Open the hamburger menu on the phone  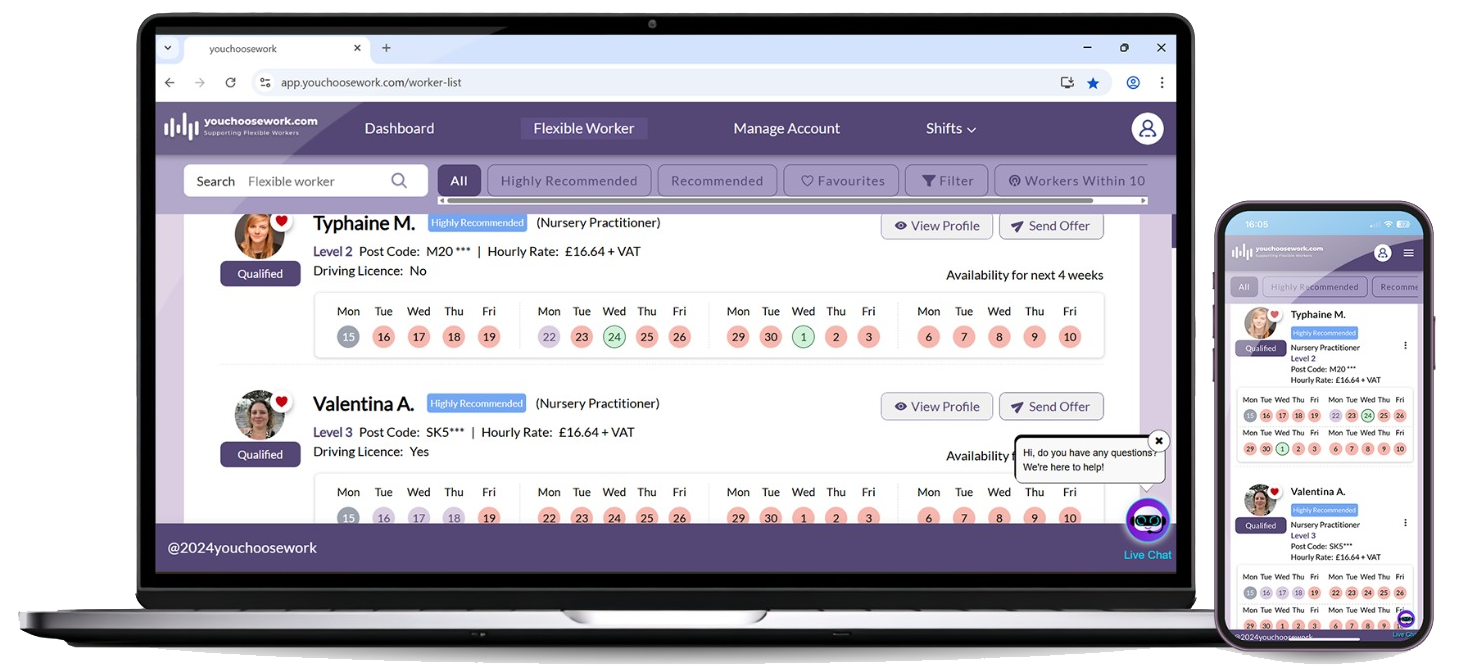(x=1408, y=253)
